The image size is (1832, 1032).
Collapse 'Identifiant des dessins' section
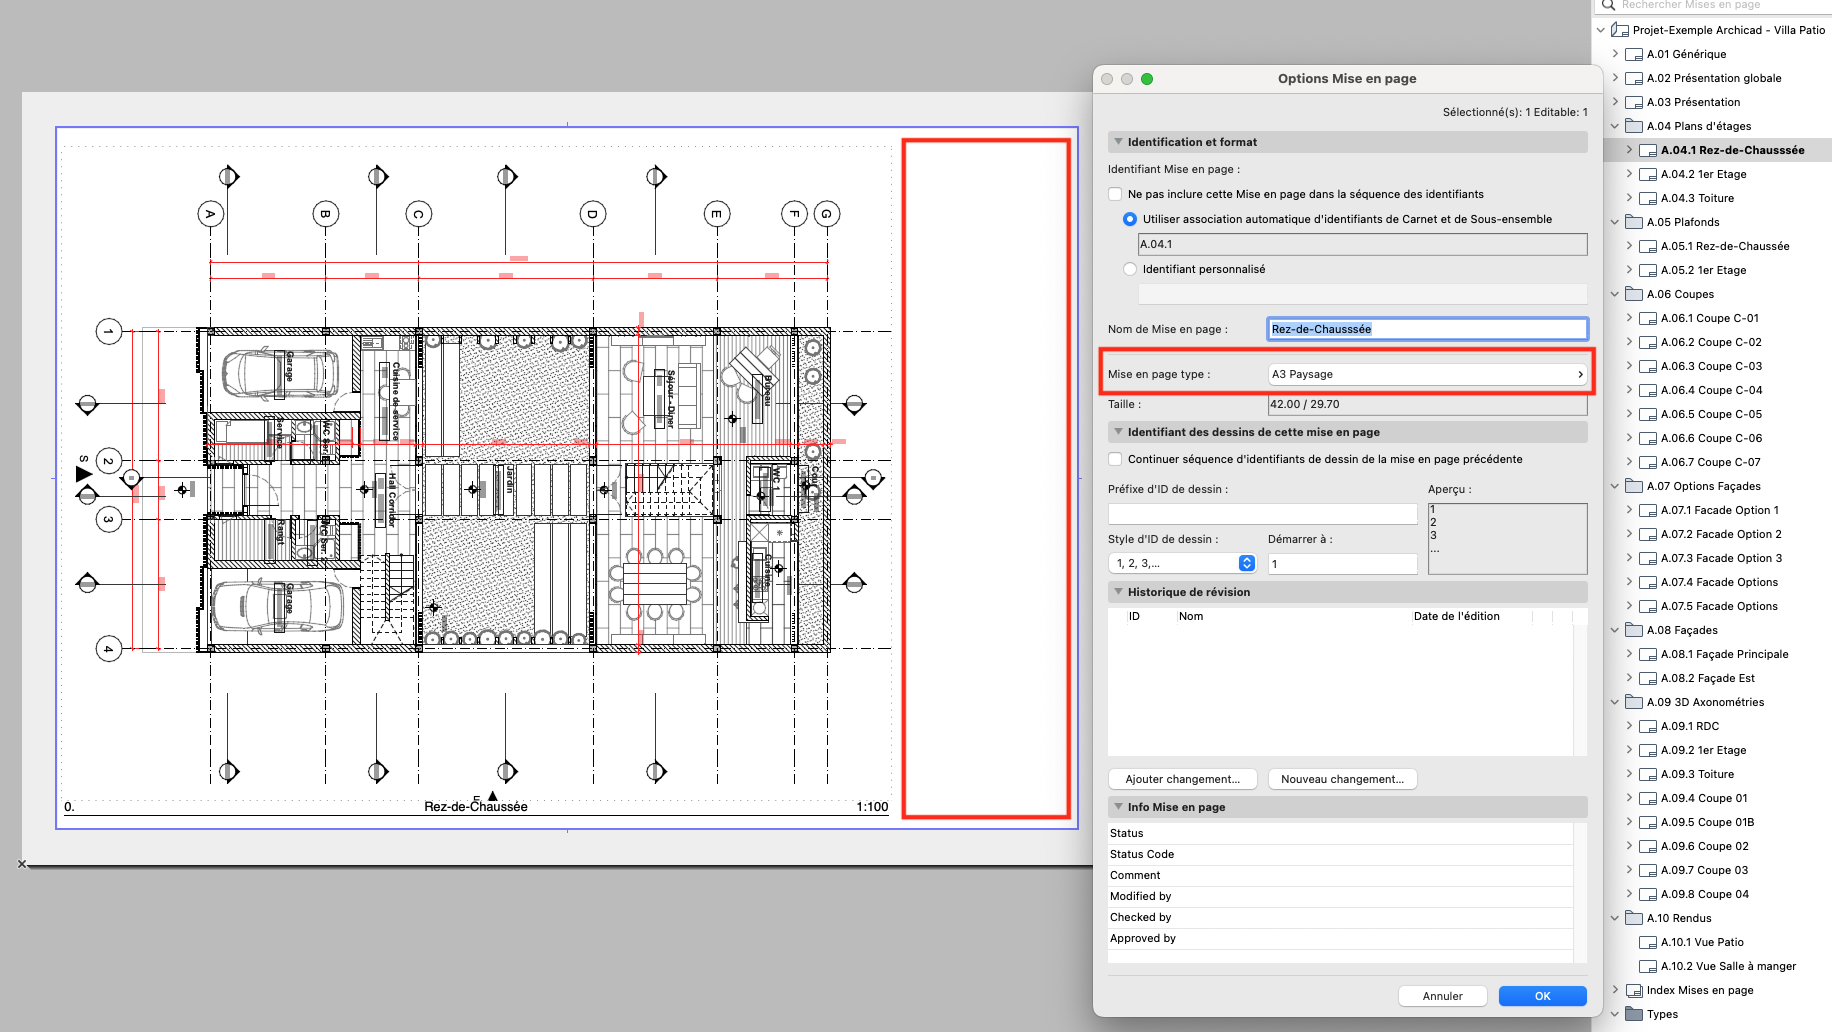pyautogui.click(x=1119, y=432)
